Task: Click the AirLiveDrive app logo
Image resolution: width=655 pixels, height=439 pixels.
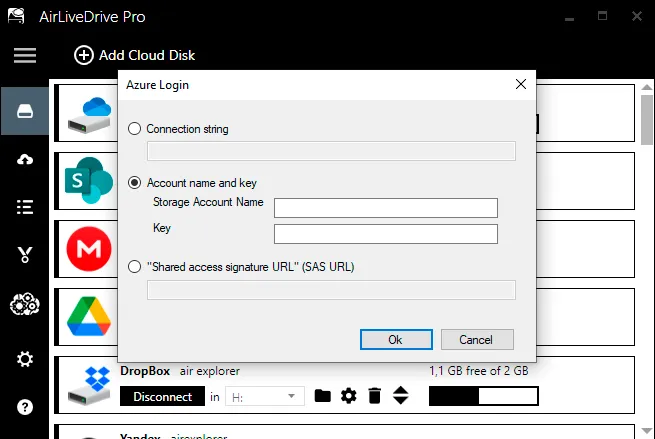Action: [x=16, y=16]
